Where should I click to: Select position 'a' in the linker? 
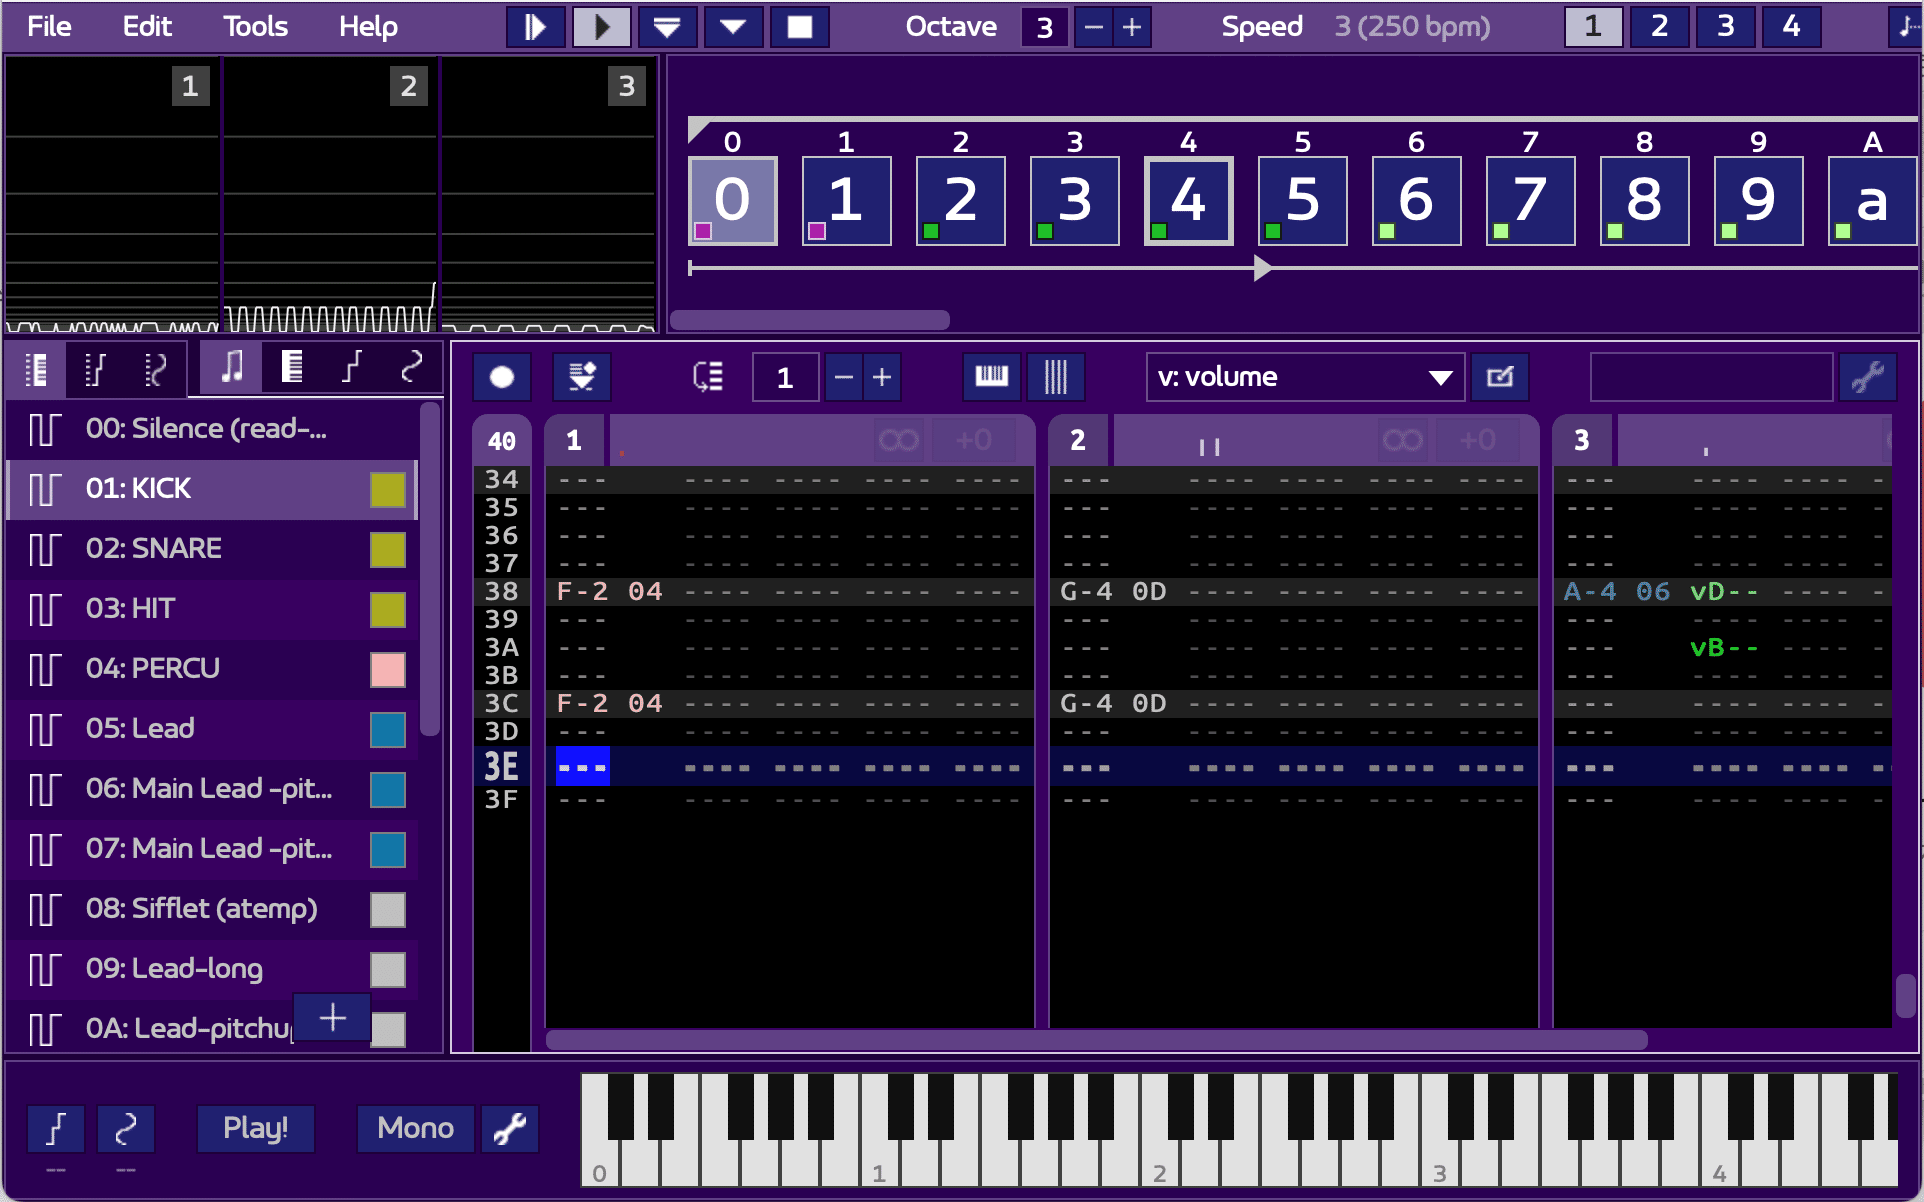[x=1872, y=200]
